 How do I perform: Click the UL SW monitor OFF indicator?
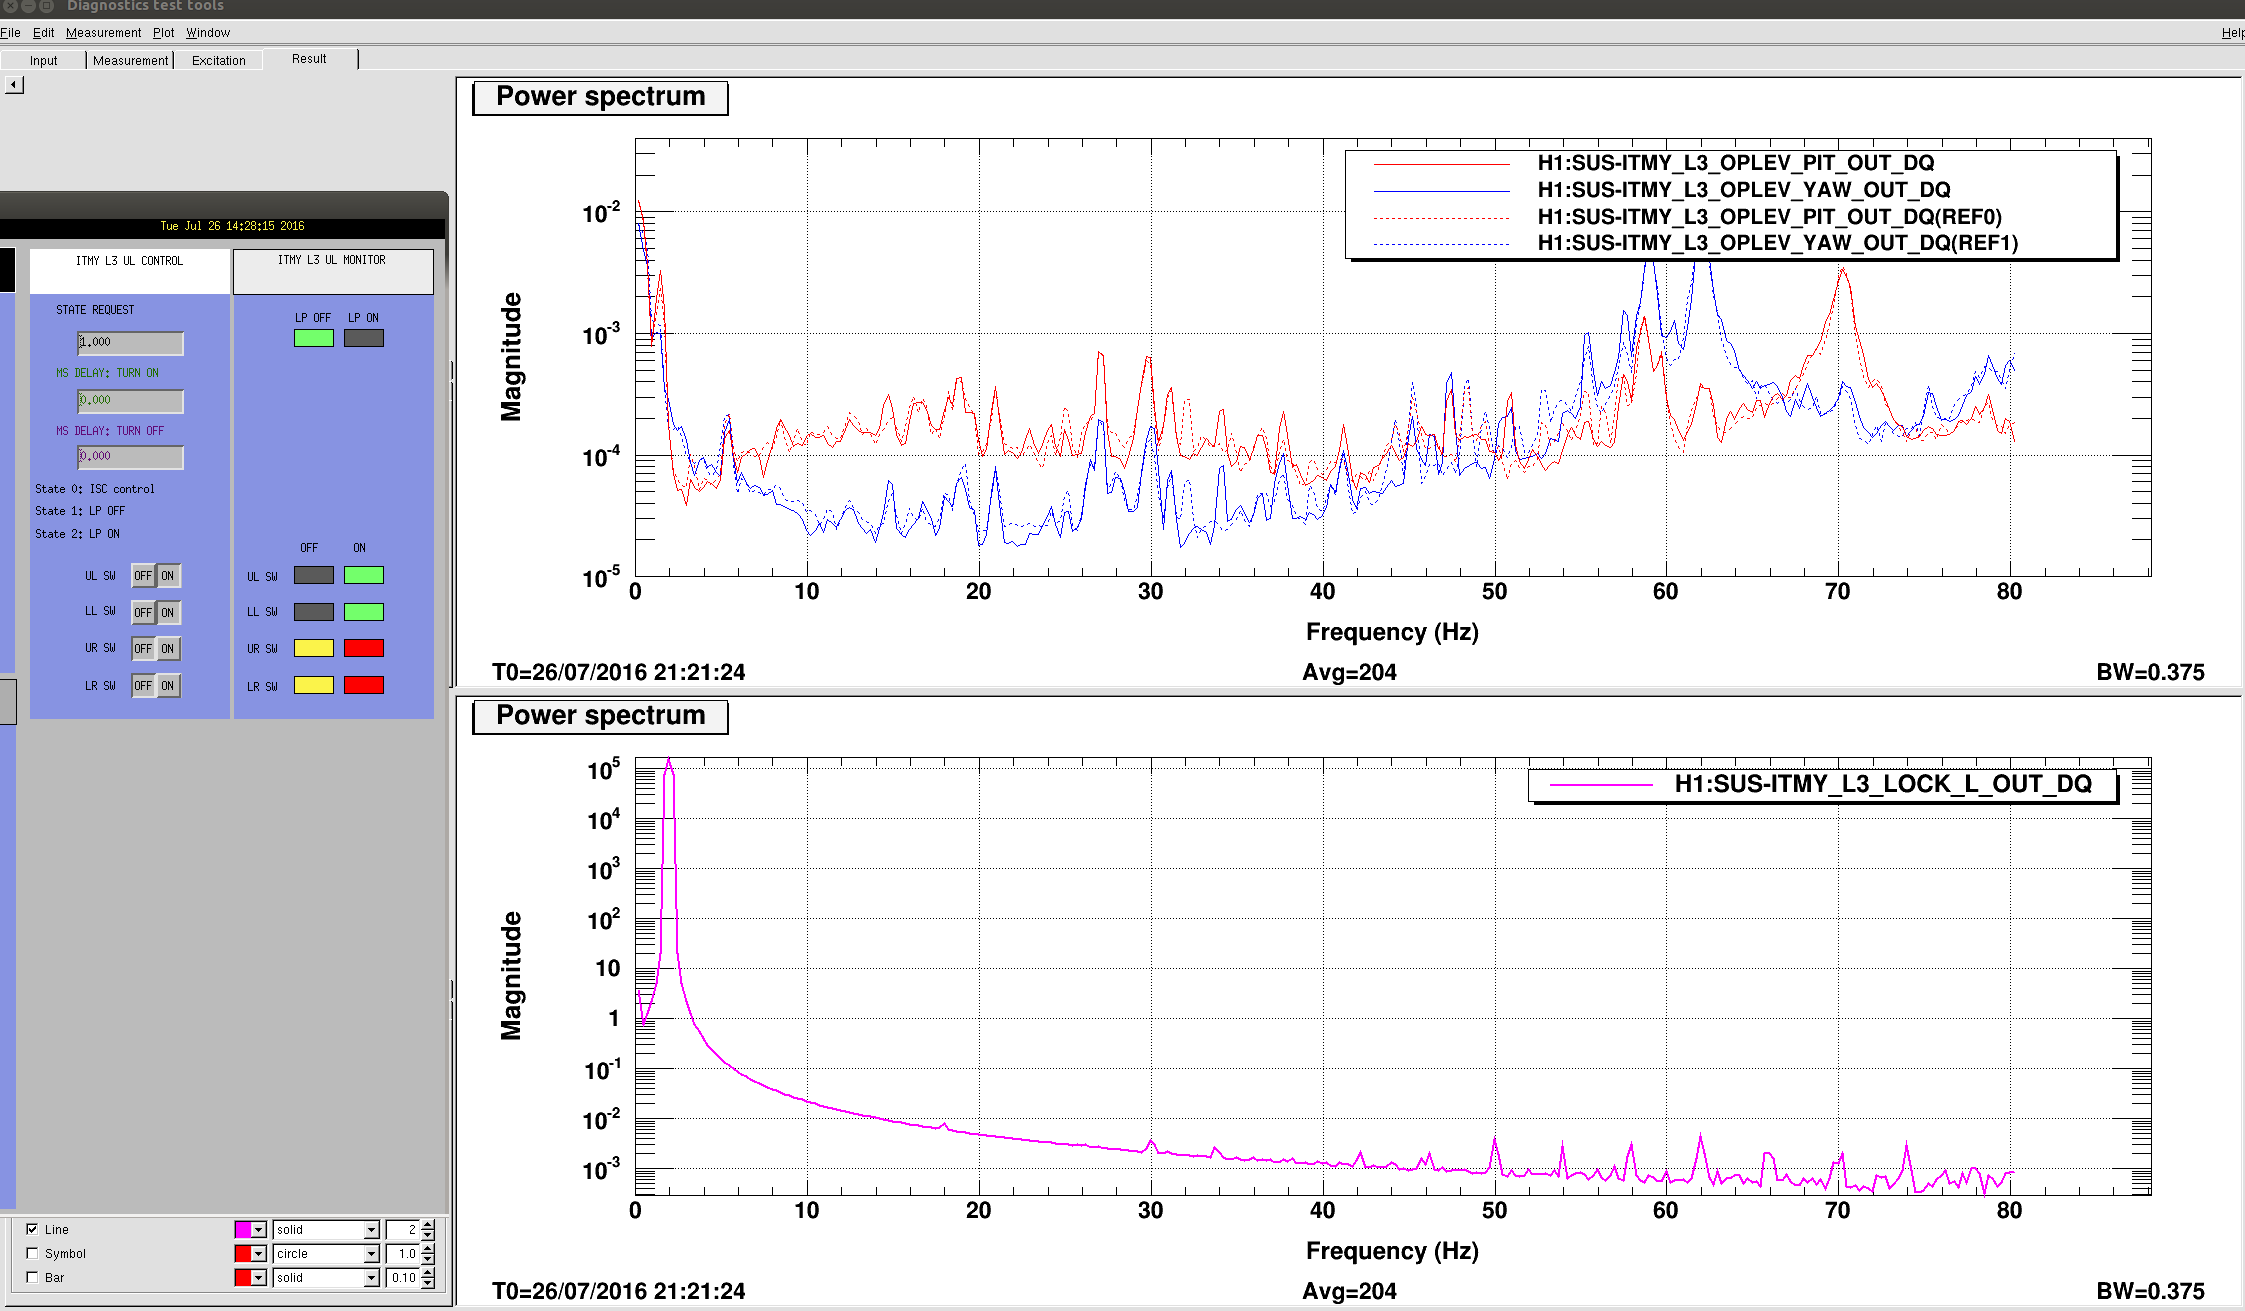[x=313, y=575]
